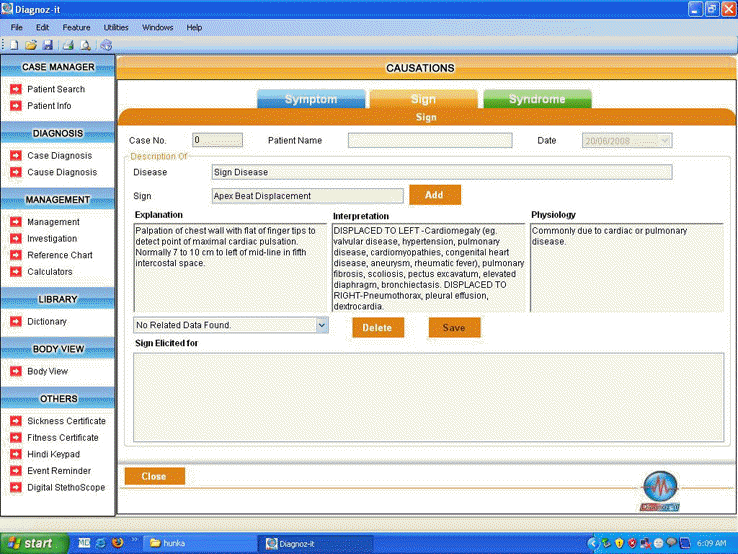This screenshot has height=554, width=738.
Task: Click the Print Preview toolbar icon
Action: pyautogui.click(x=86, y=45)
